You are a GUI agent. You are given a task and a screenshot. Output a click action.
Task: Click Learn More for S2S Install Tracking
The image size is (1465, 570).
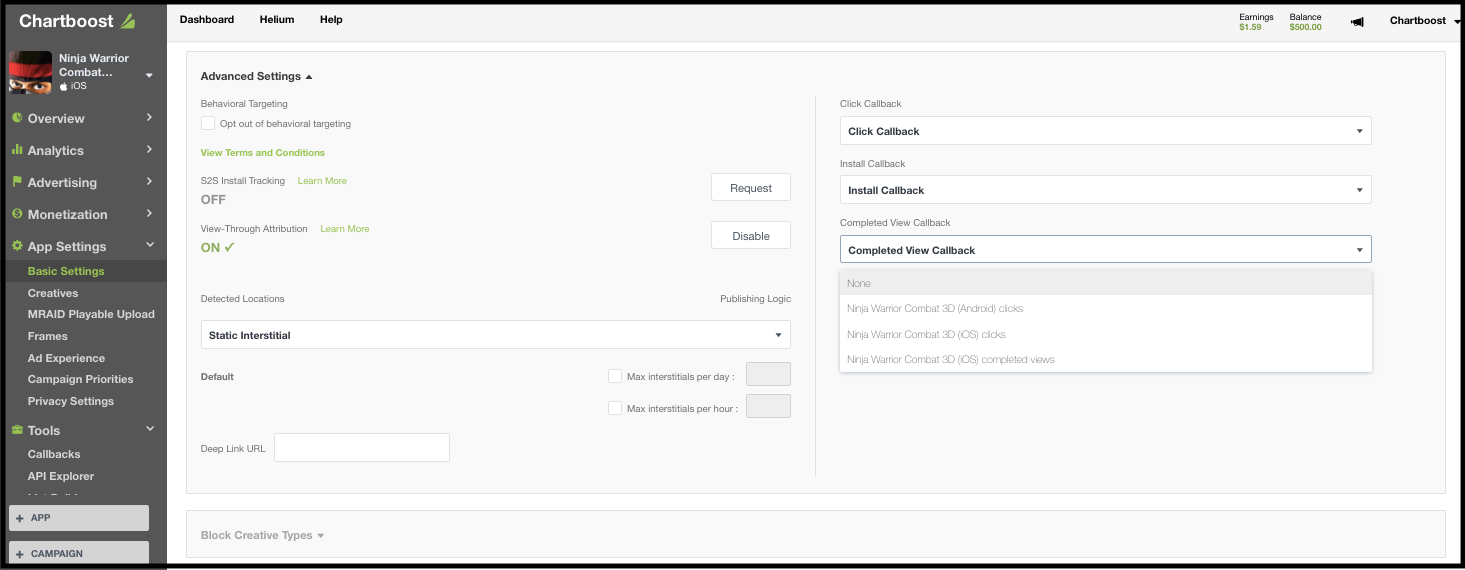pyautogui.click(x=322, y=181)
